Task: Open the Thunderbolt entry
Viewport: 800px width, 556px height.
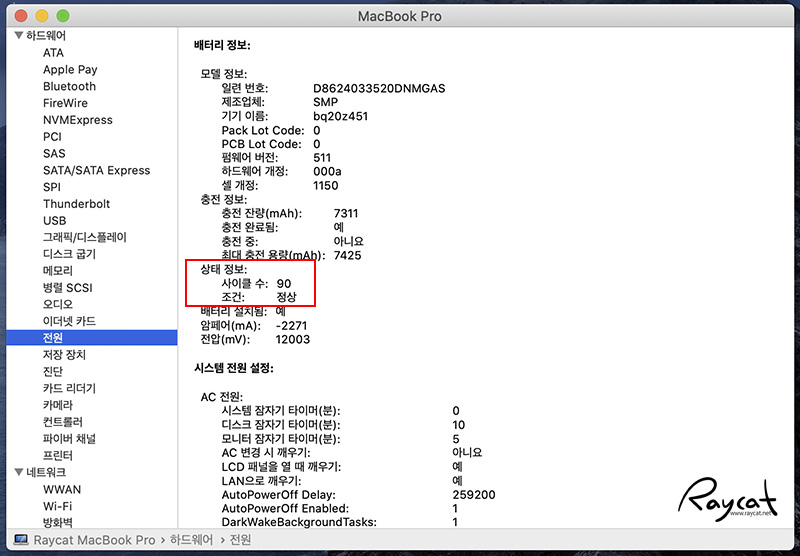Action: (x=77, y=204)
